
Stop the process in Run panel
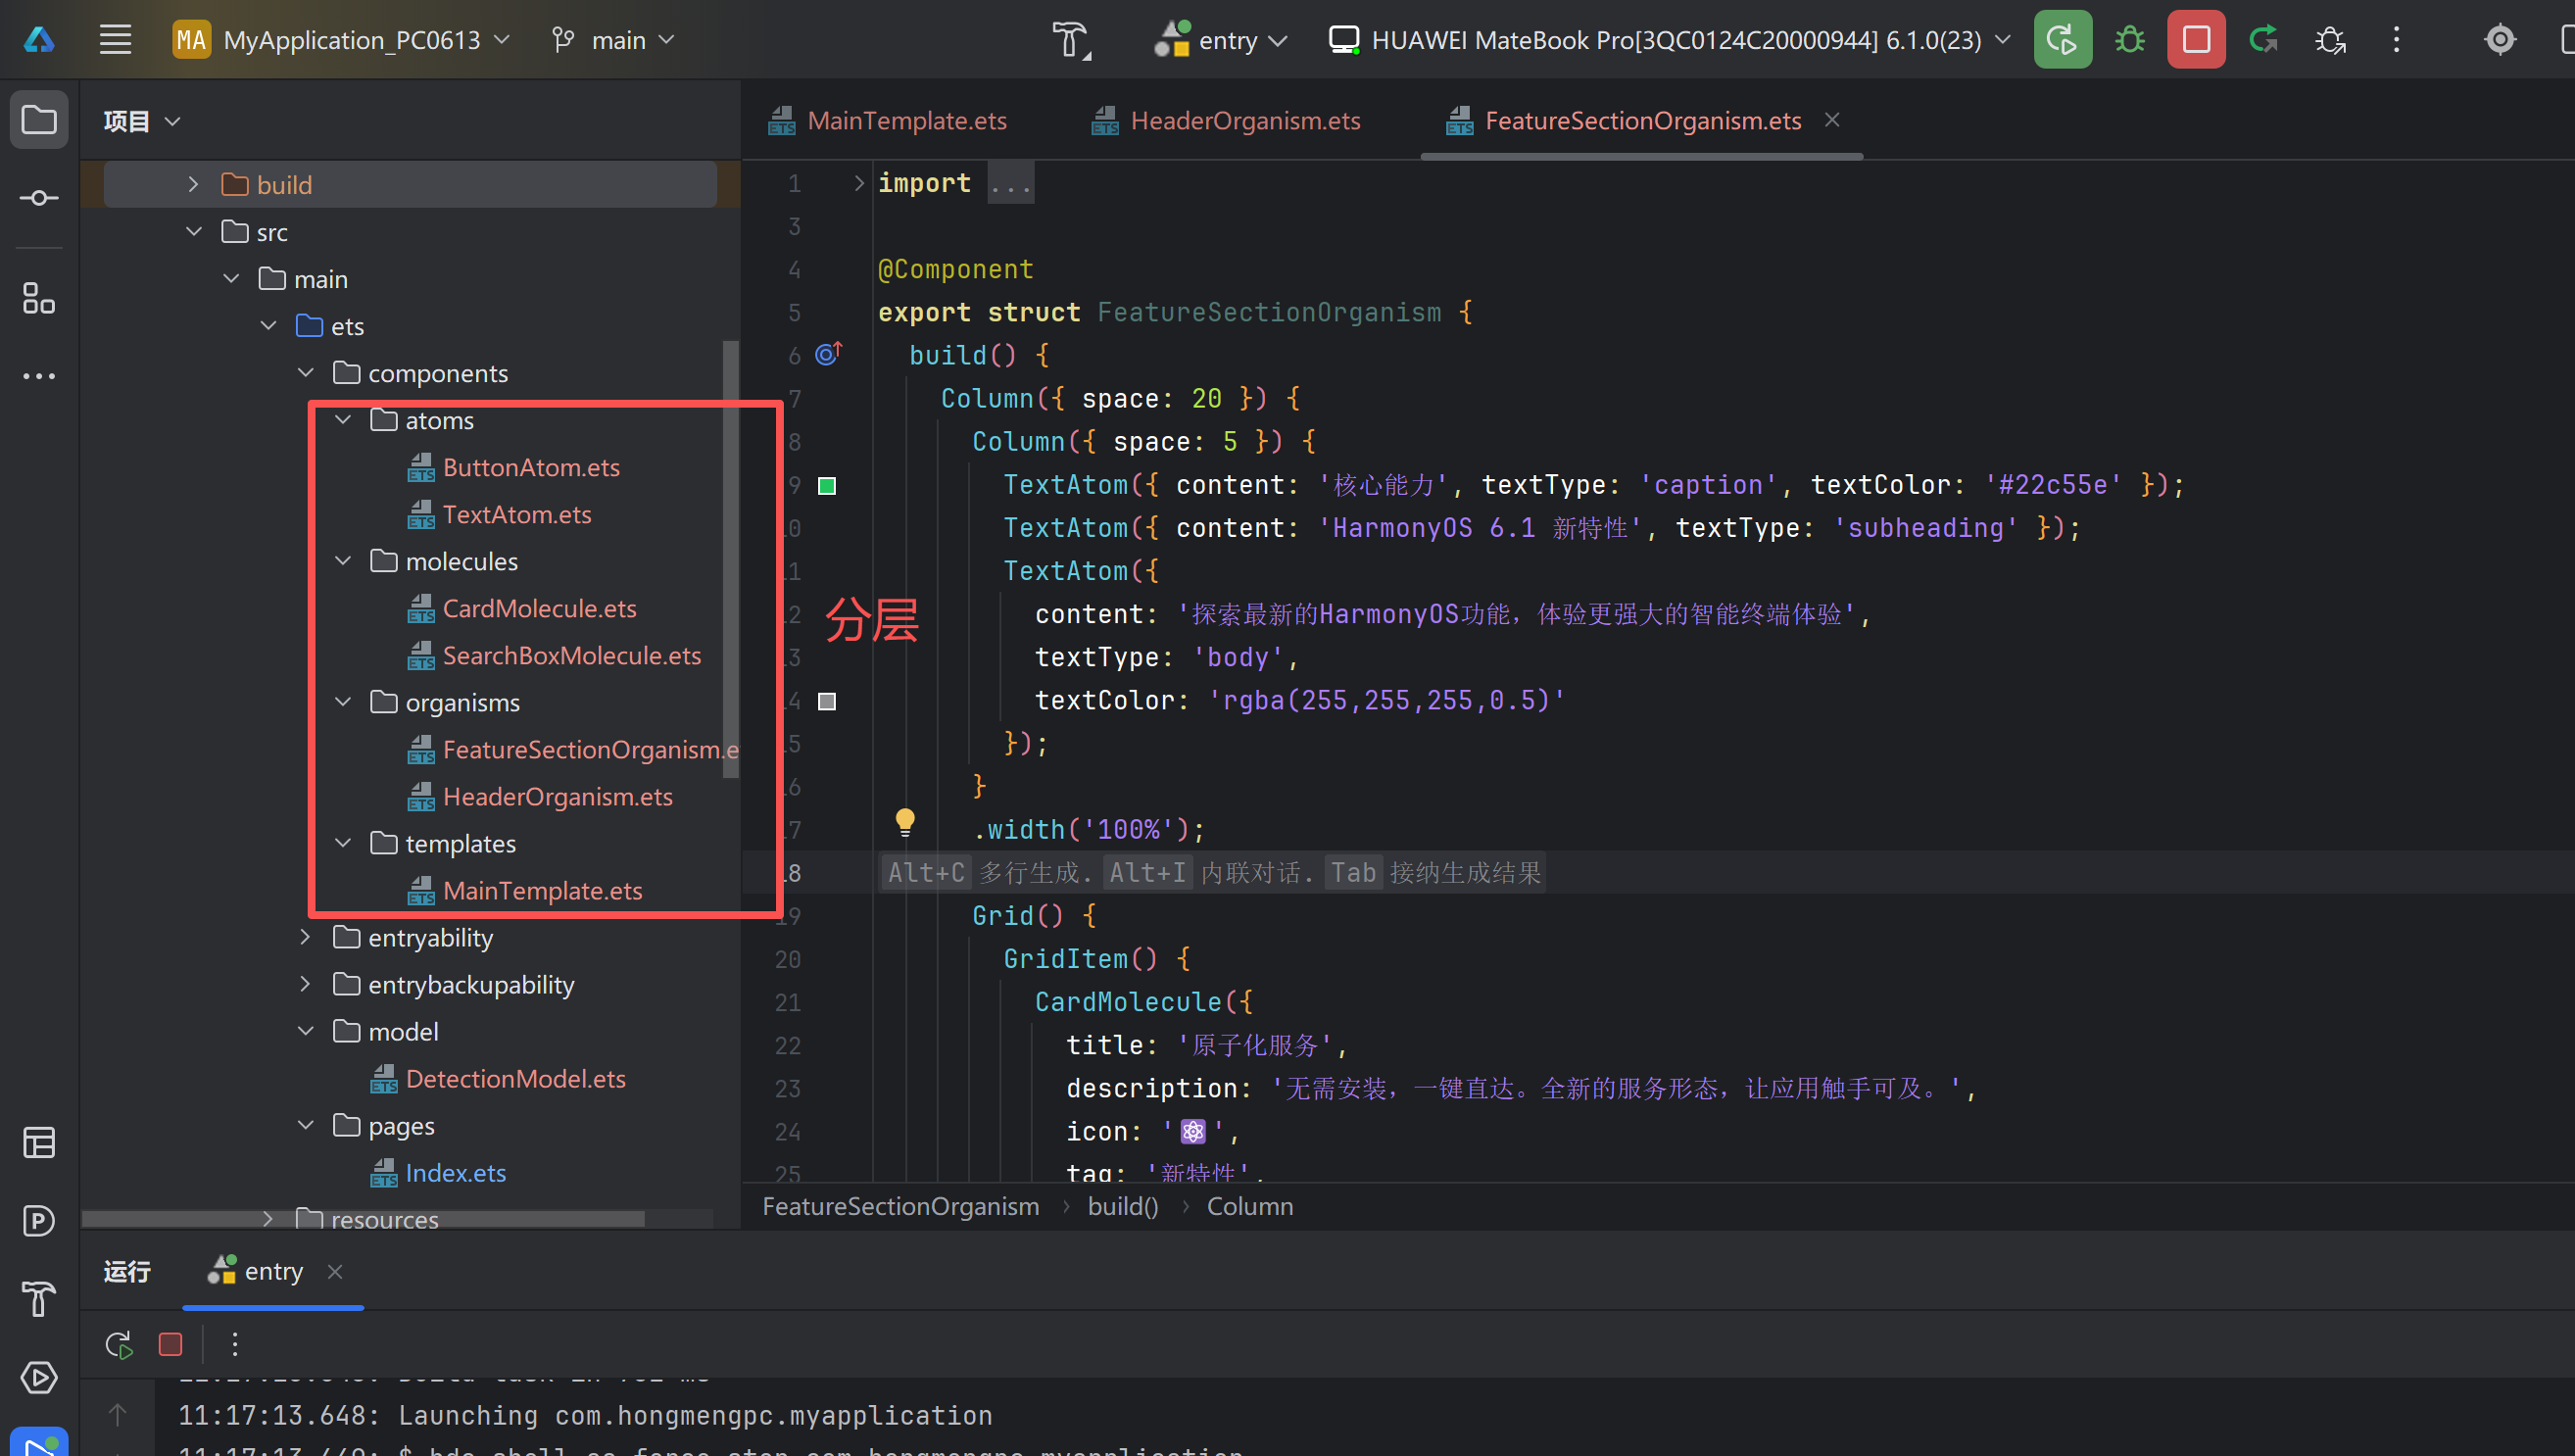pyautogui.click(x=170, y=1344)
